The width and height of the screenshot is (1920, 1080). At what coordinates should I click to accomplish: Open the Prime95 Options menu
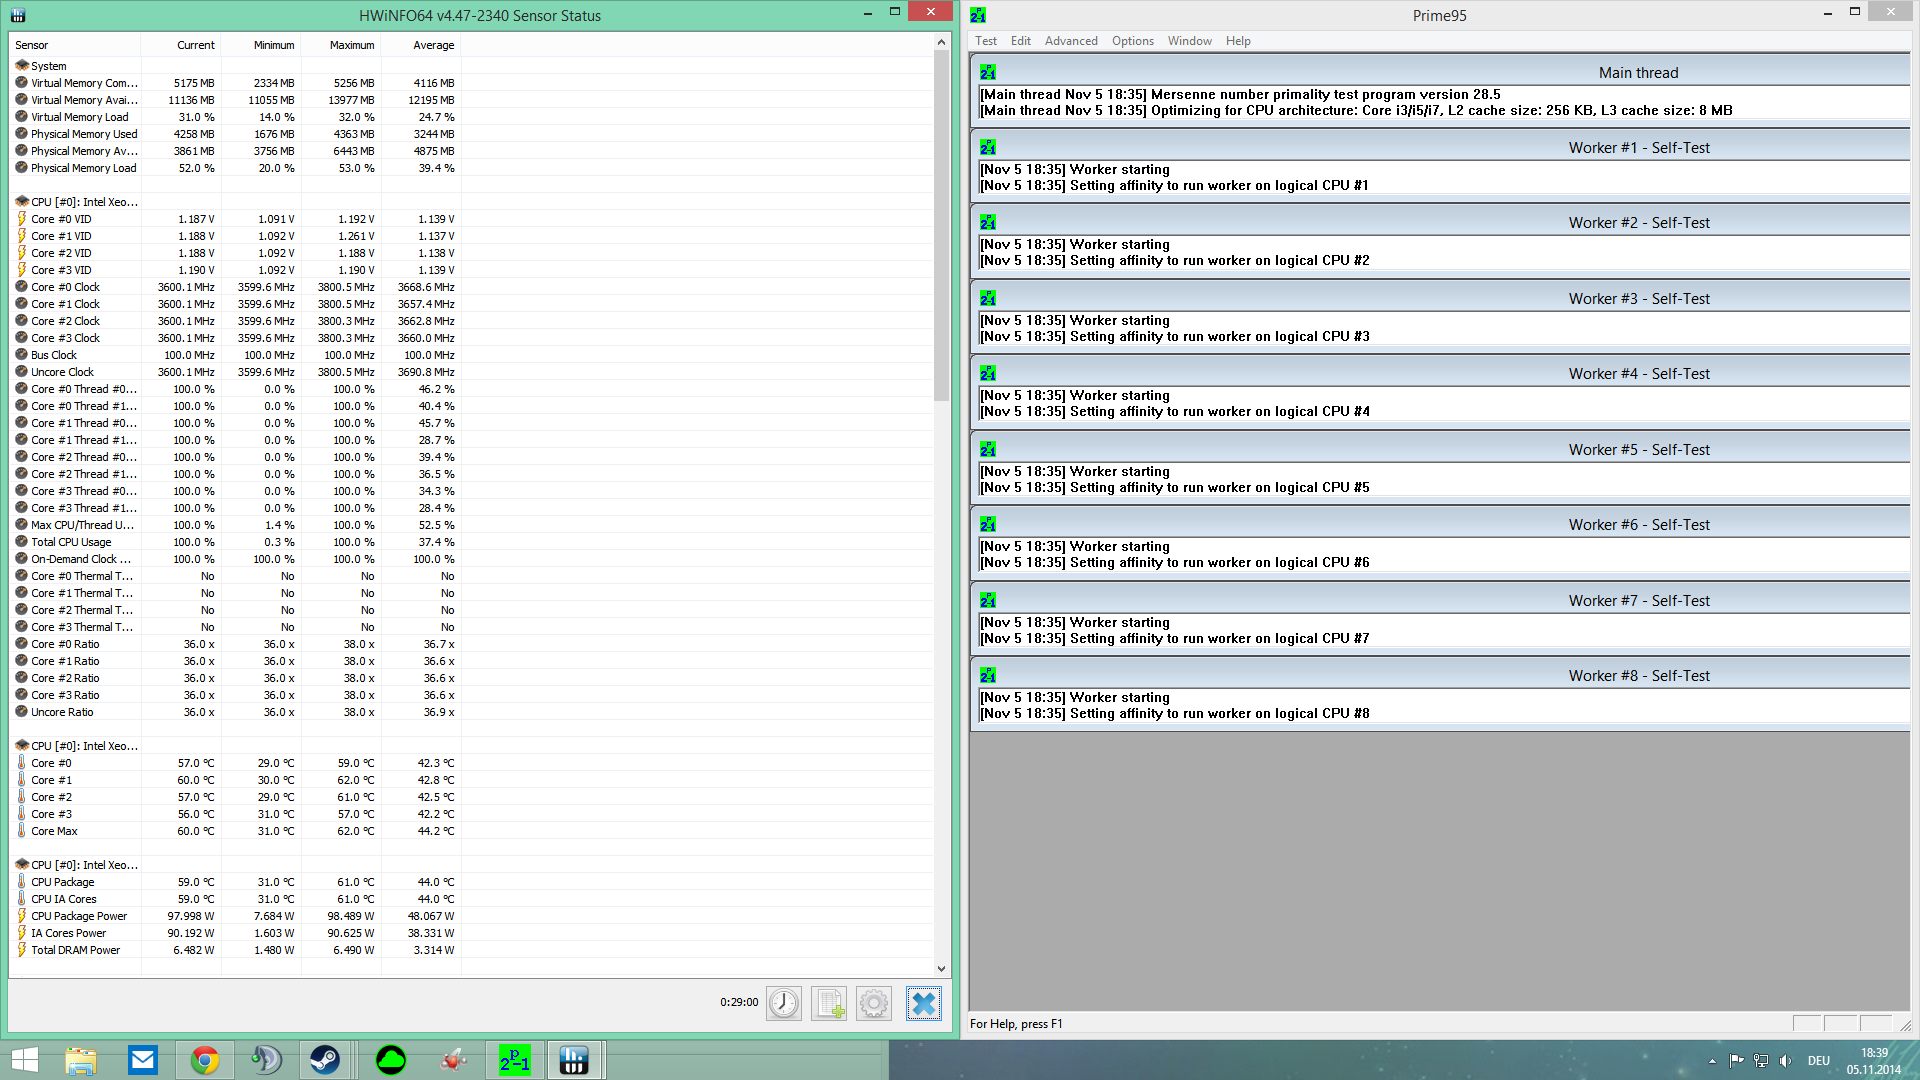click(x=1132, y=41)
